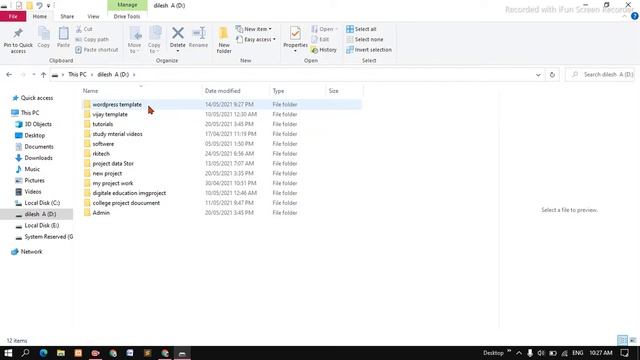
Task: Click Pin to Quick access icon
Action: pyautogui.click(x=18, y=40)
